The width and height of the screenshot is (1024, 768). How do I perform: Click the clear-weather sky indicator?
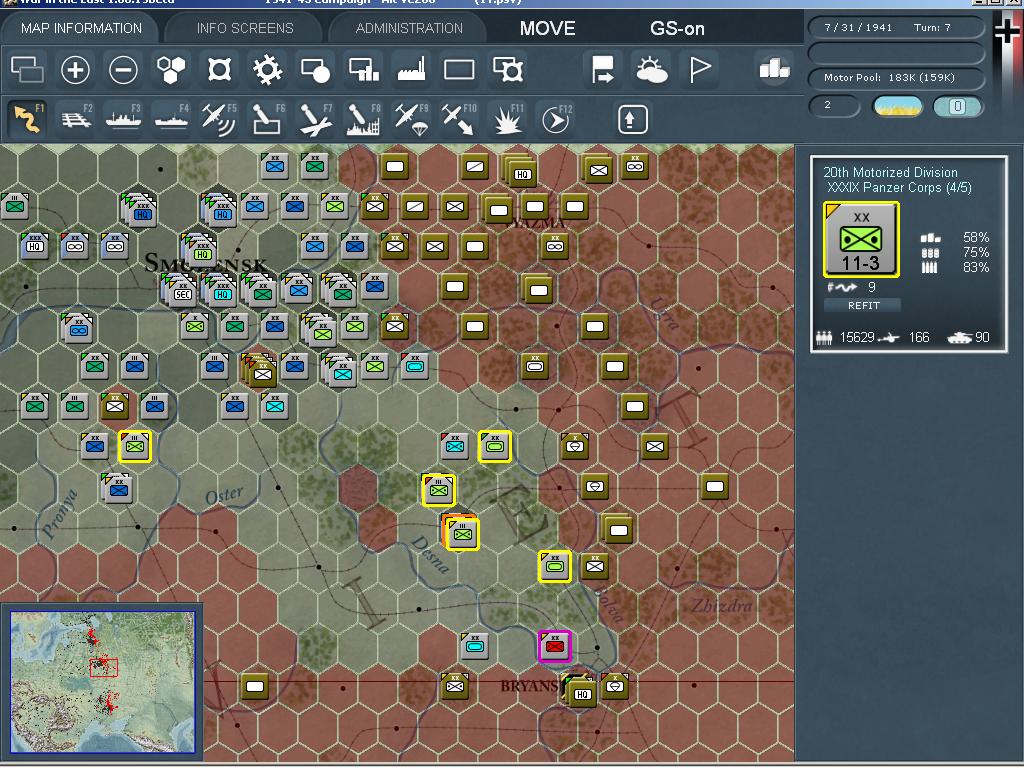tap(898, 106)
